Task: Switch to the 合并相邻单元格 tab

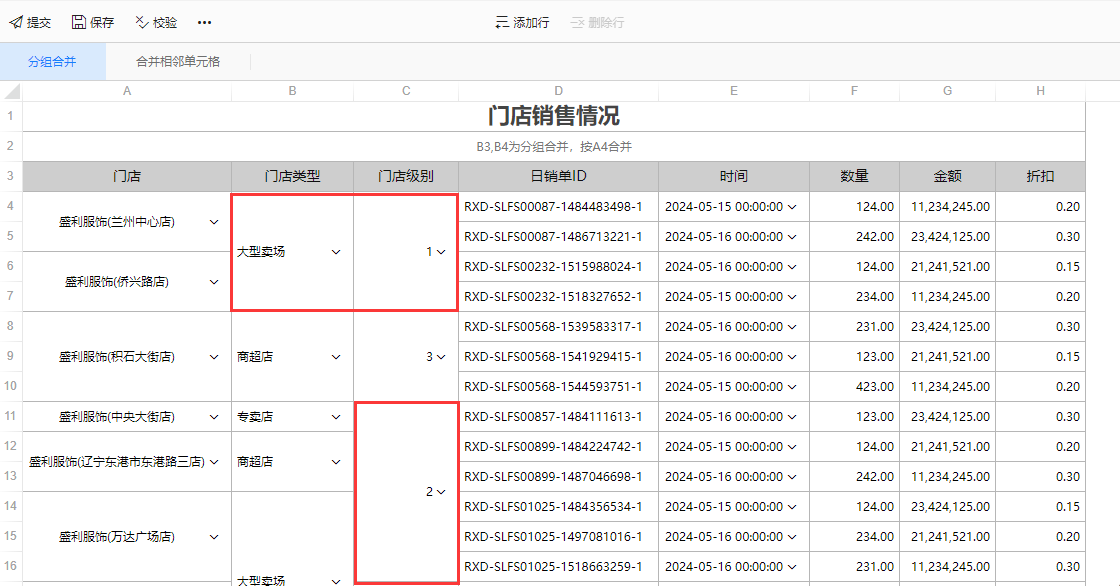Action: coord(178,61)
